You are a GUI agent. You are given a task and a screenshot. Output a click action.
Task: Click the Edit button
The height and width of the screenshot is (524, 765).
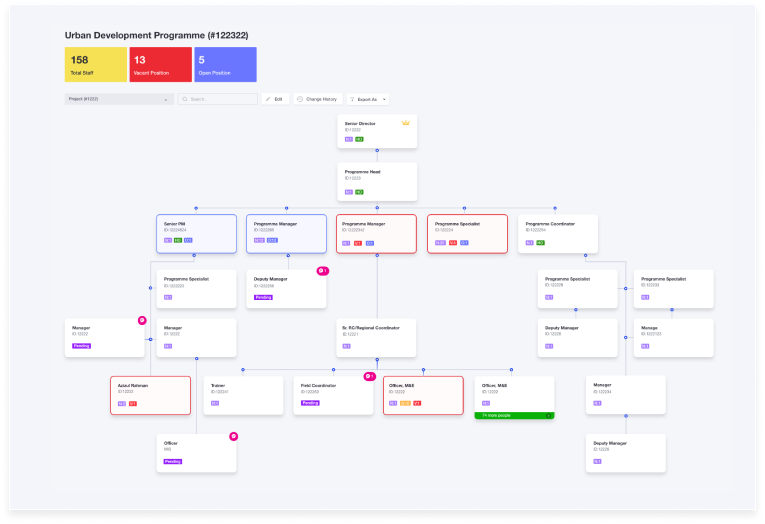click(x=275, y=99)
